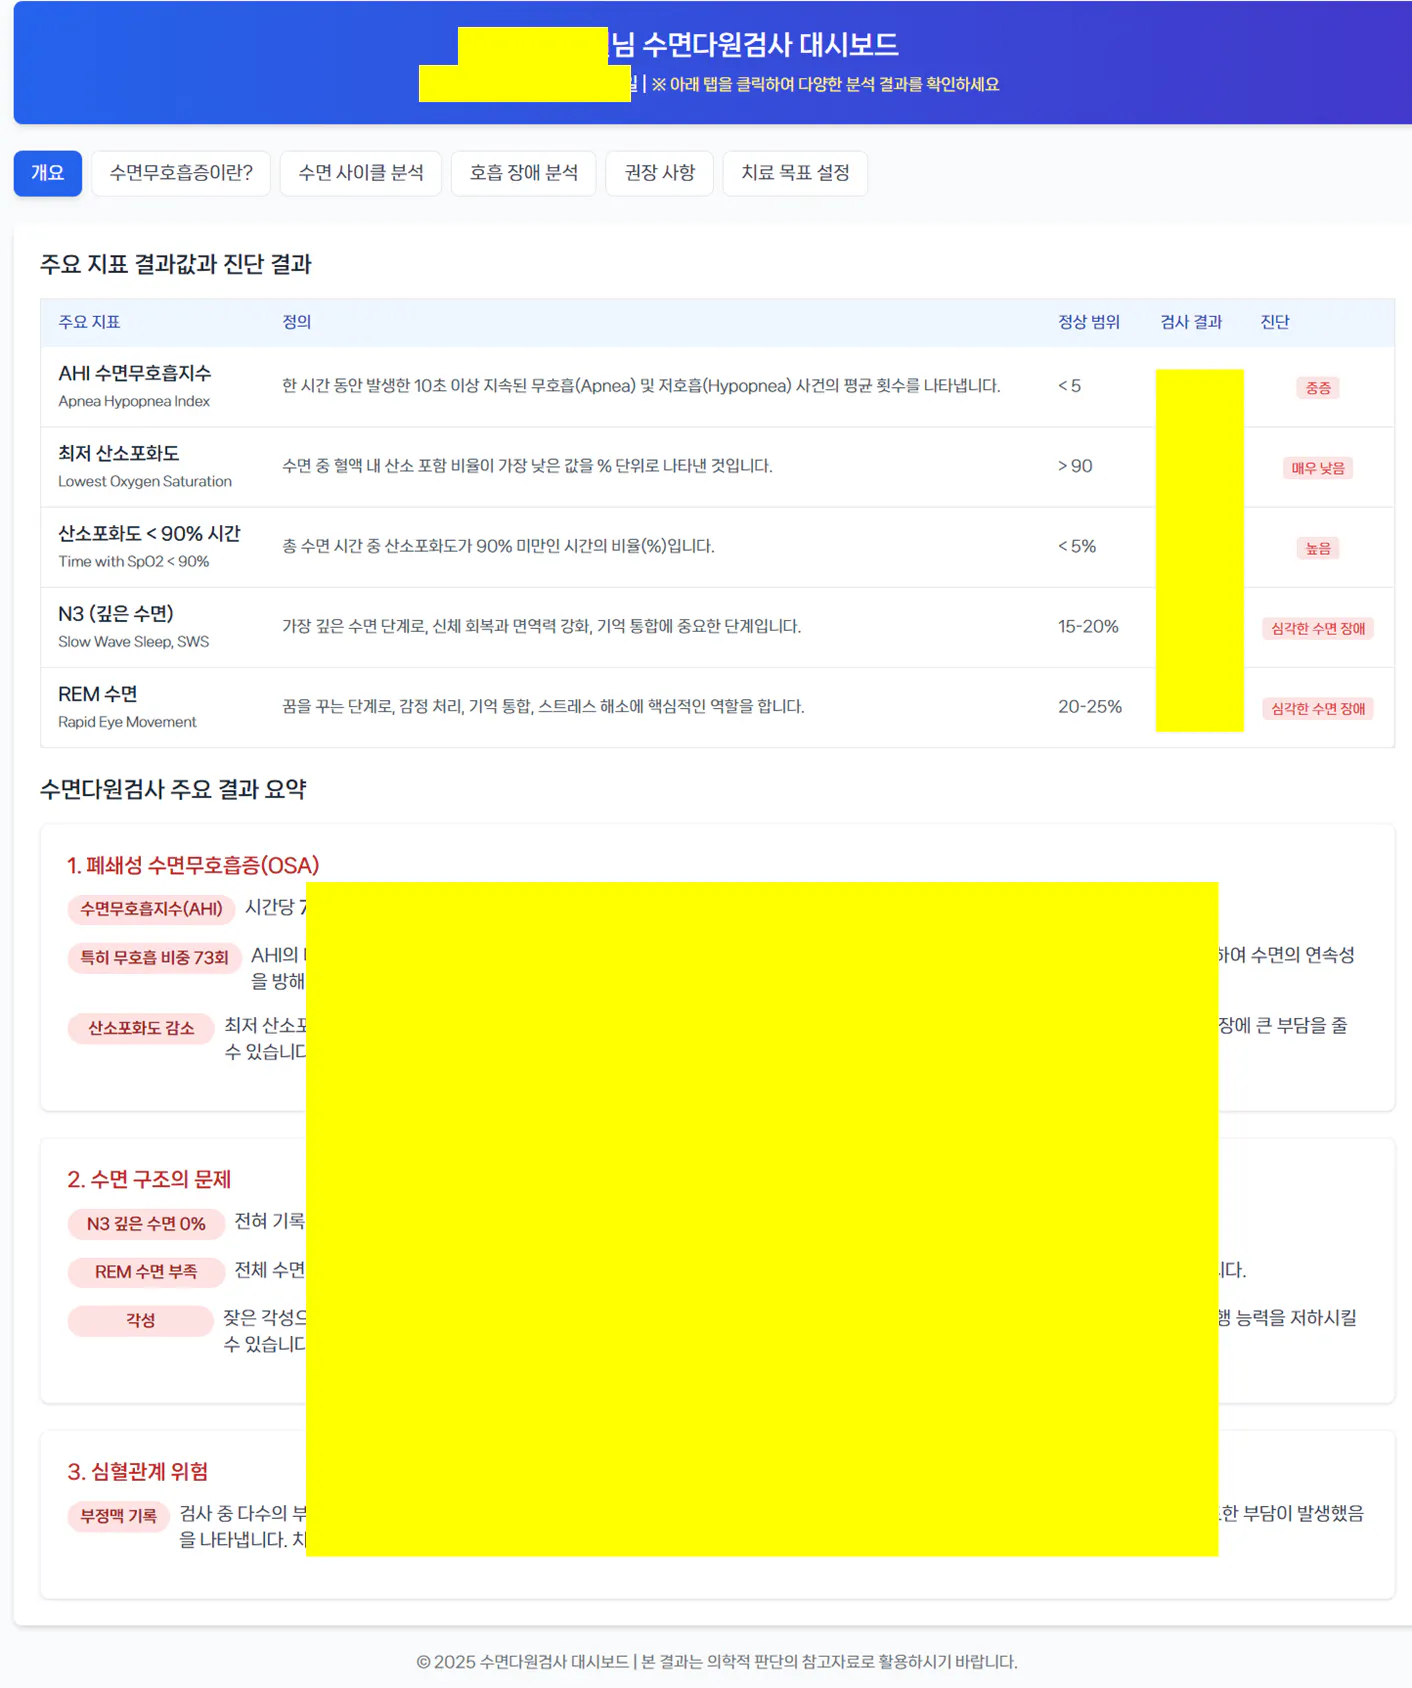The image size is (1412, 1688).
Task: Click the 정의 column header
Action: click(x=297, y=322)
